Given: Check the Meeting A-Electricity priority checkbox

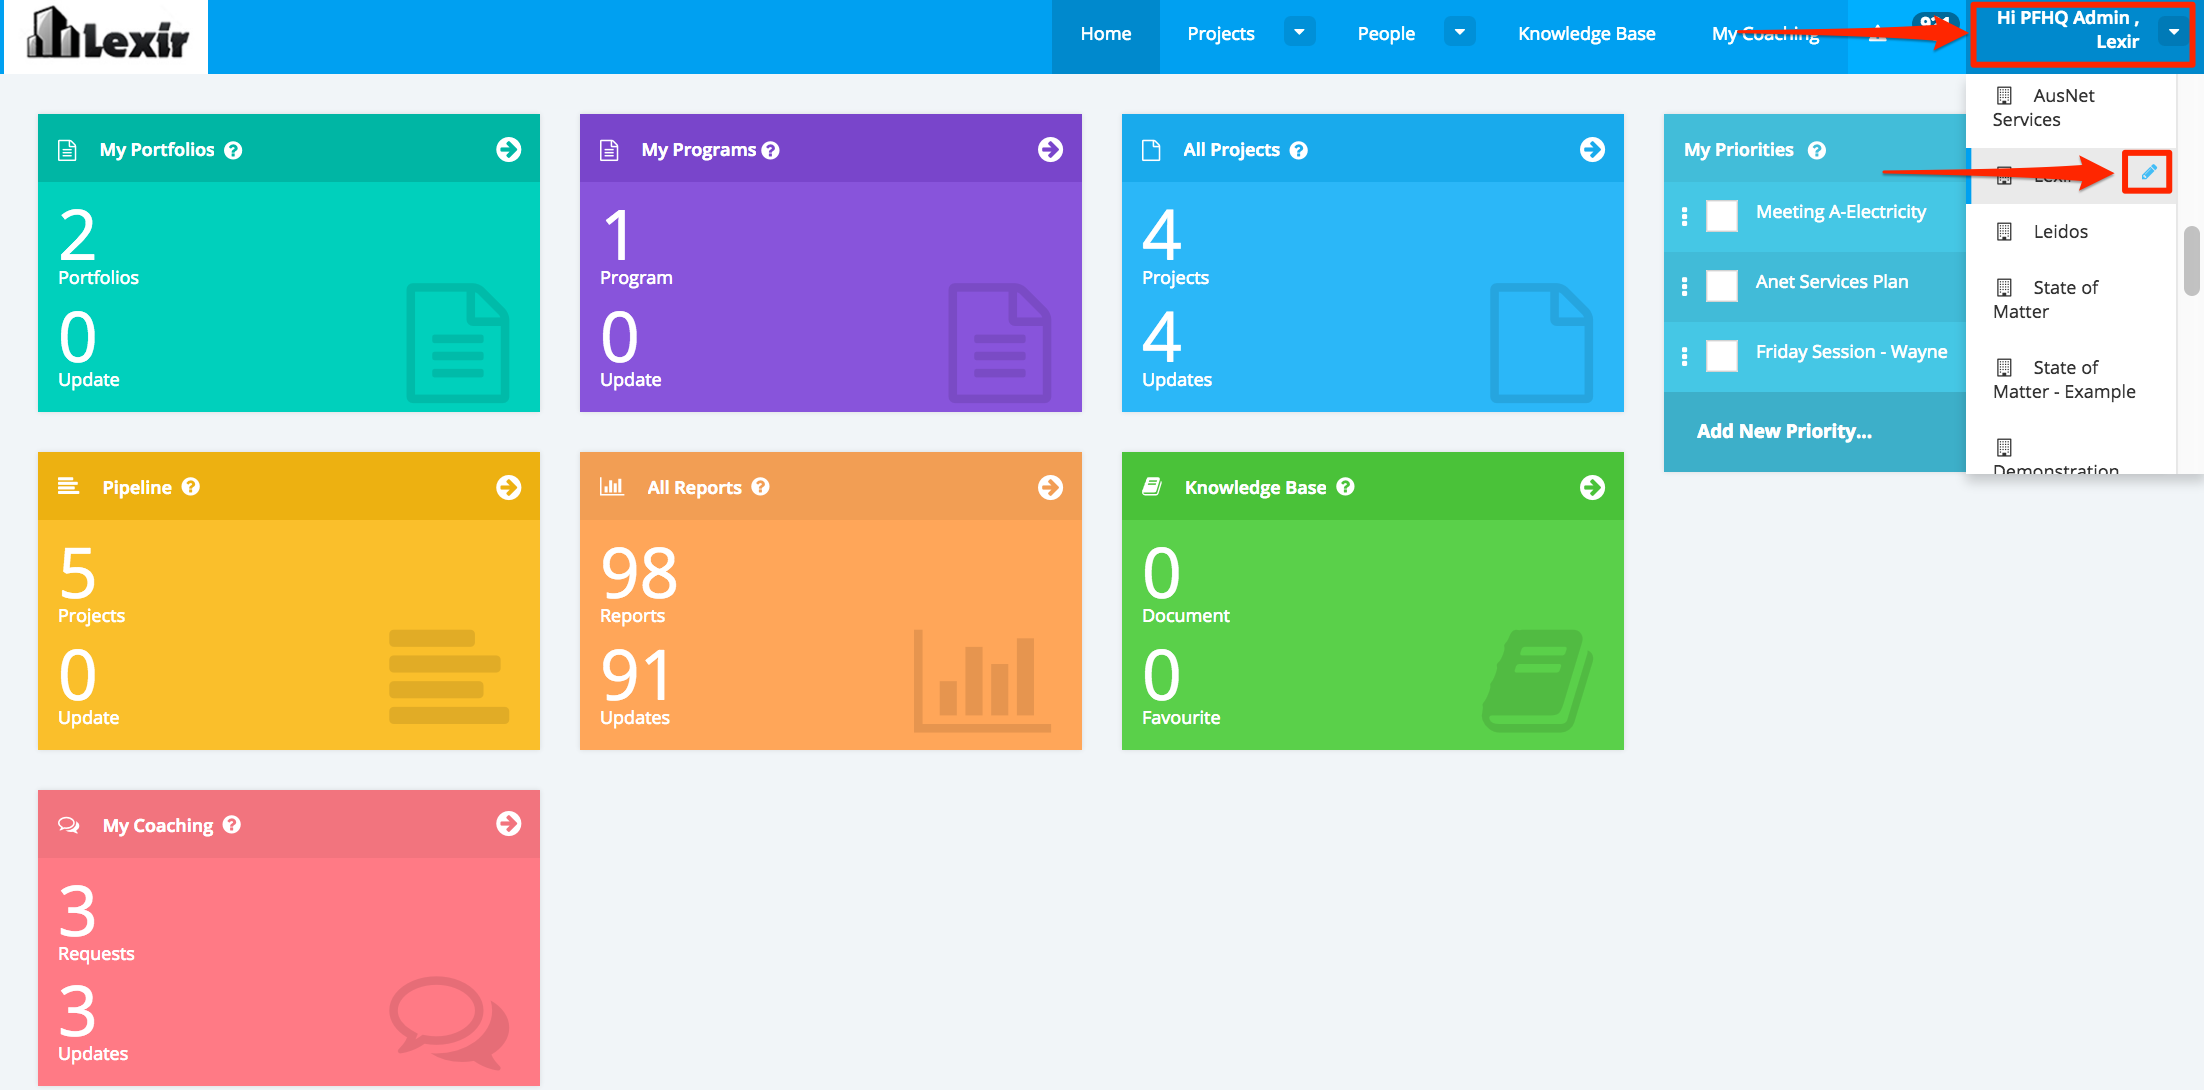Looking at the screenshot, I should (x=1721, y=215).
